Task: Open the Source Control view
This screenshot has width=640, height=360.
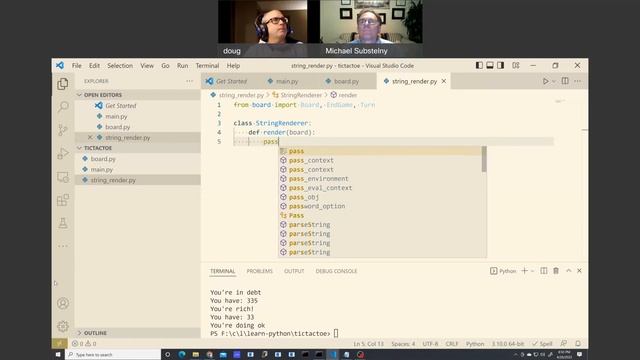Action: [63, 130]
